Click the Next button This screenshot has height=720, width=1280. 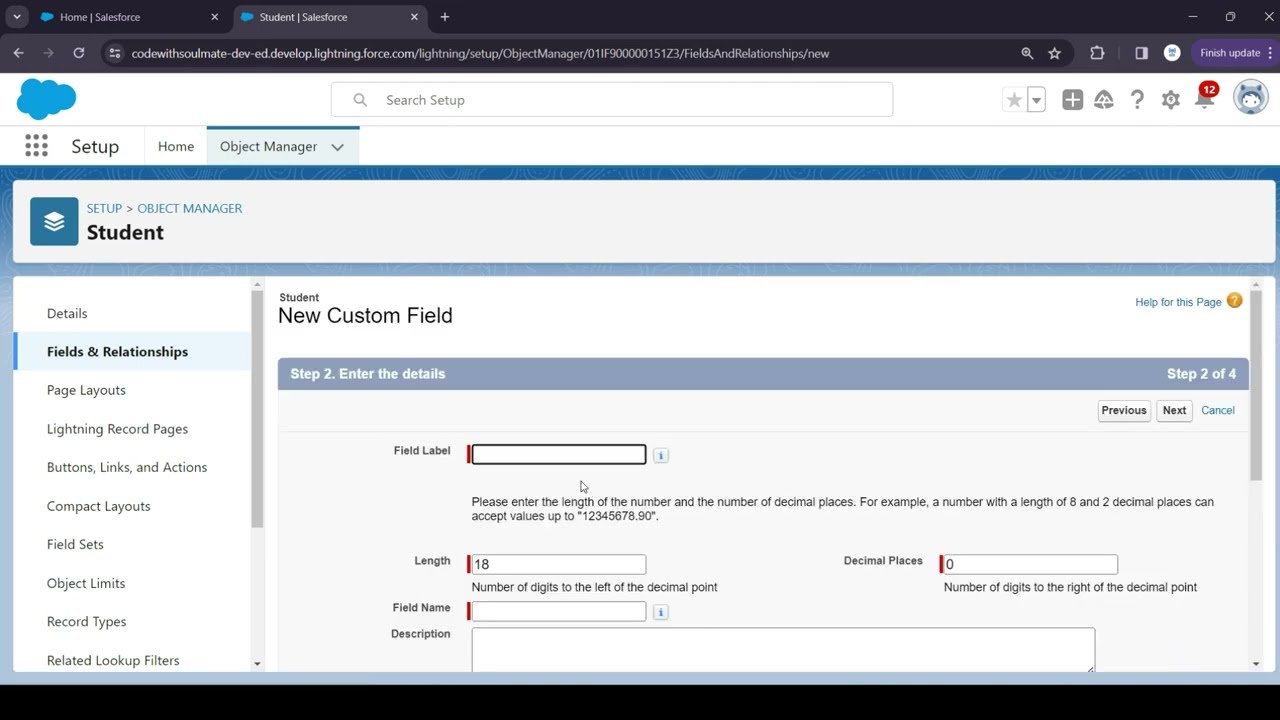1174,410
